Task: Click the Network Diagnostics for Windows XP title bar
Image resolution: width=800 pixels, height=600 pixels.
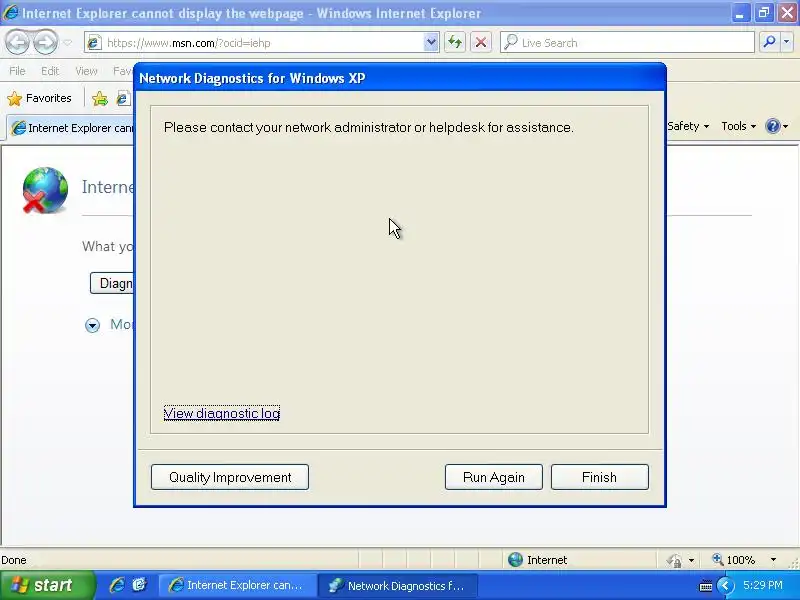Action: click(400, 78)
